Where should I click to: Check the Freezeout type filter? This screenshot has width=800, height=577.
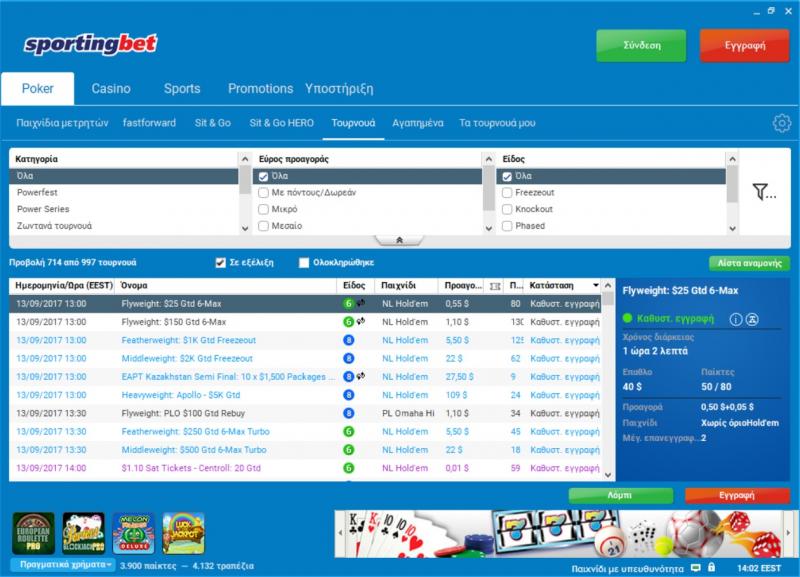point(507,192)
